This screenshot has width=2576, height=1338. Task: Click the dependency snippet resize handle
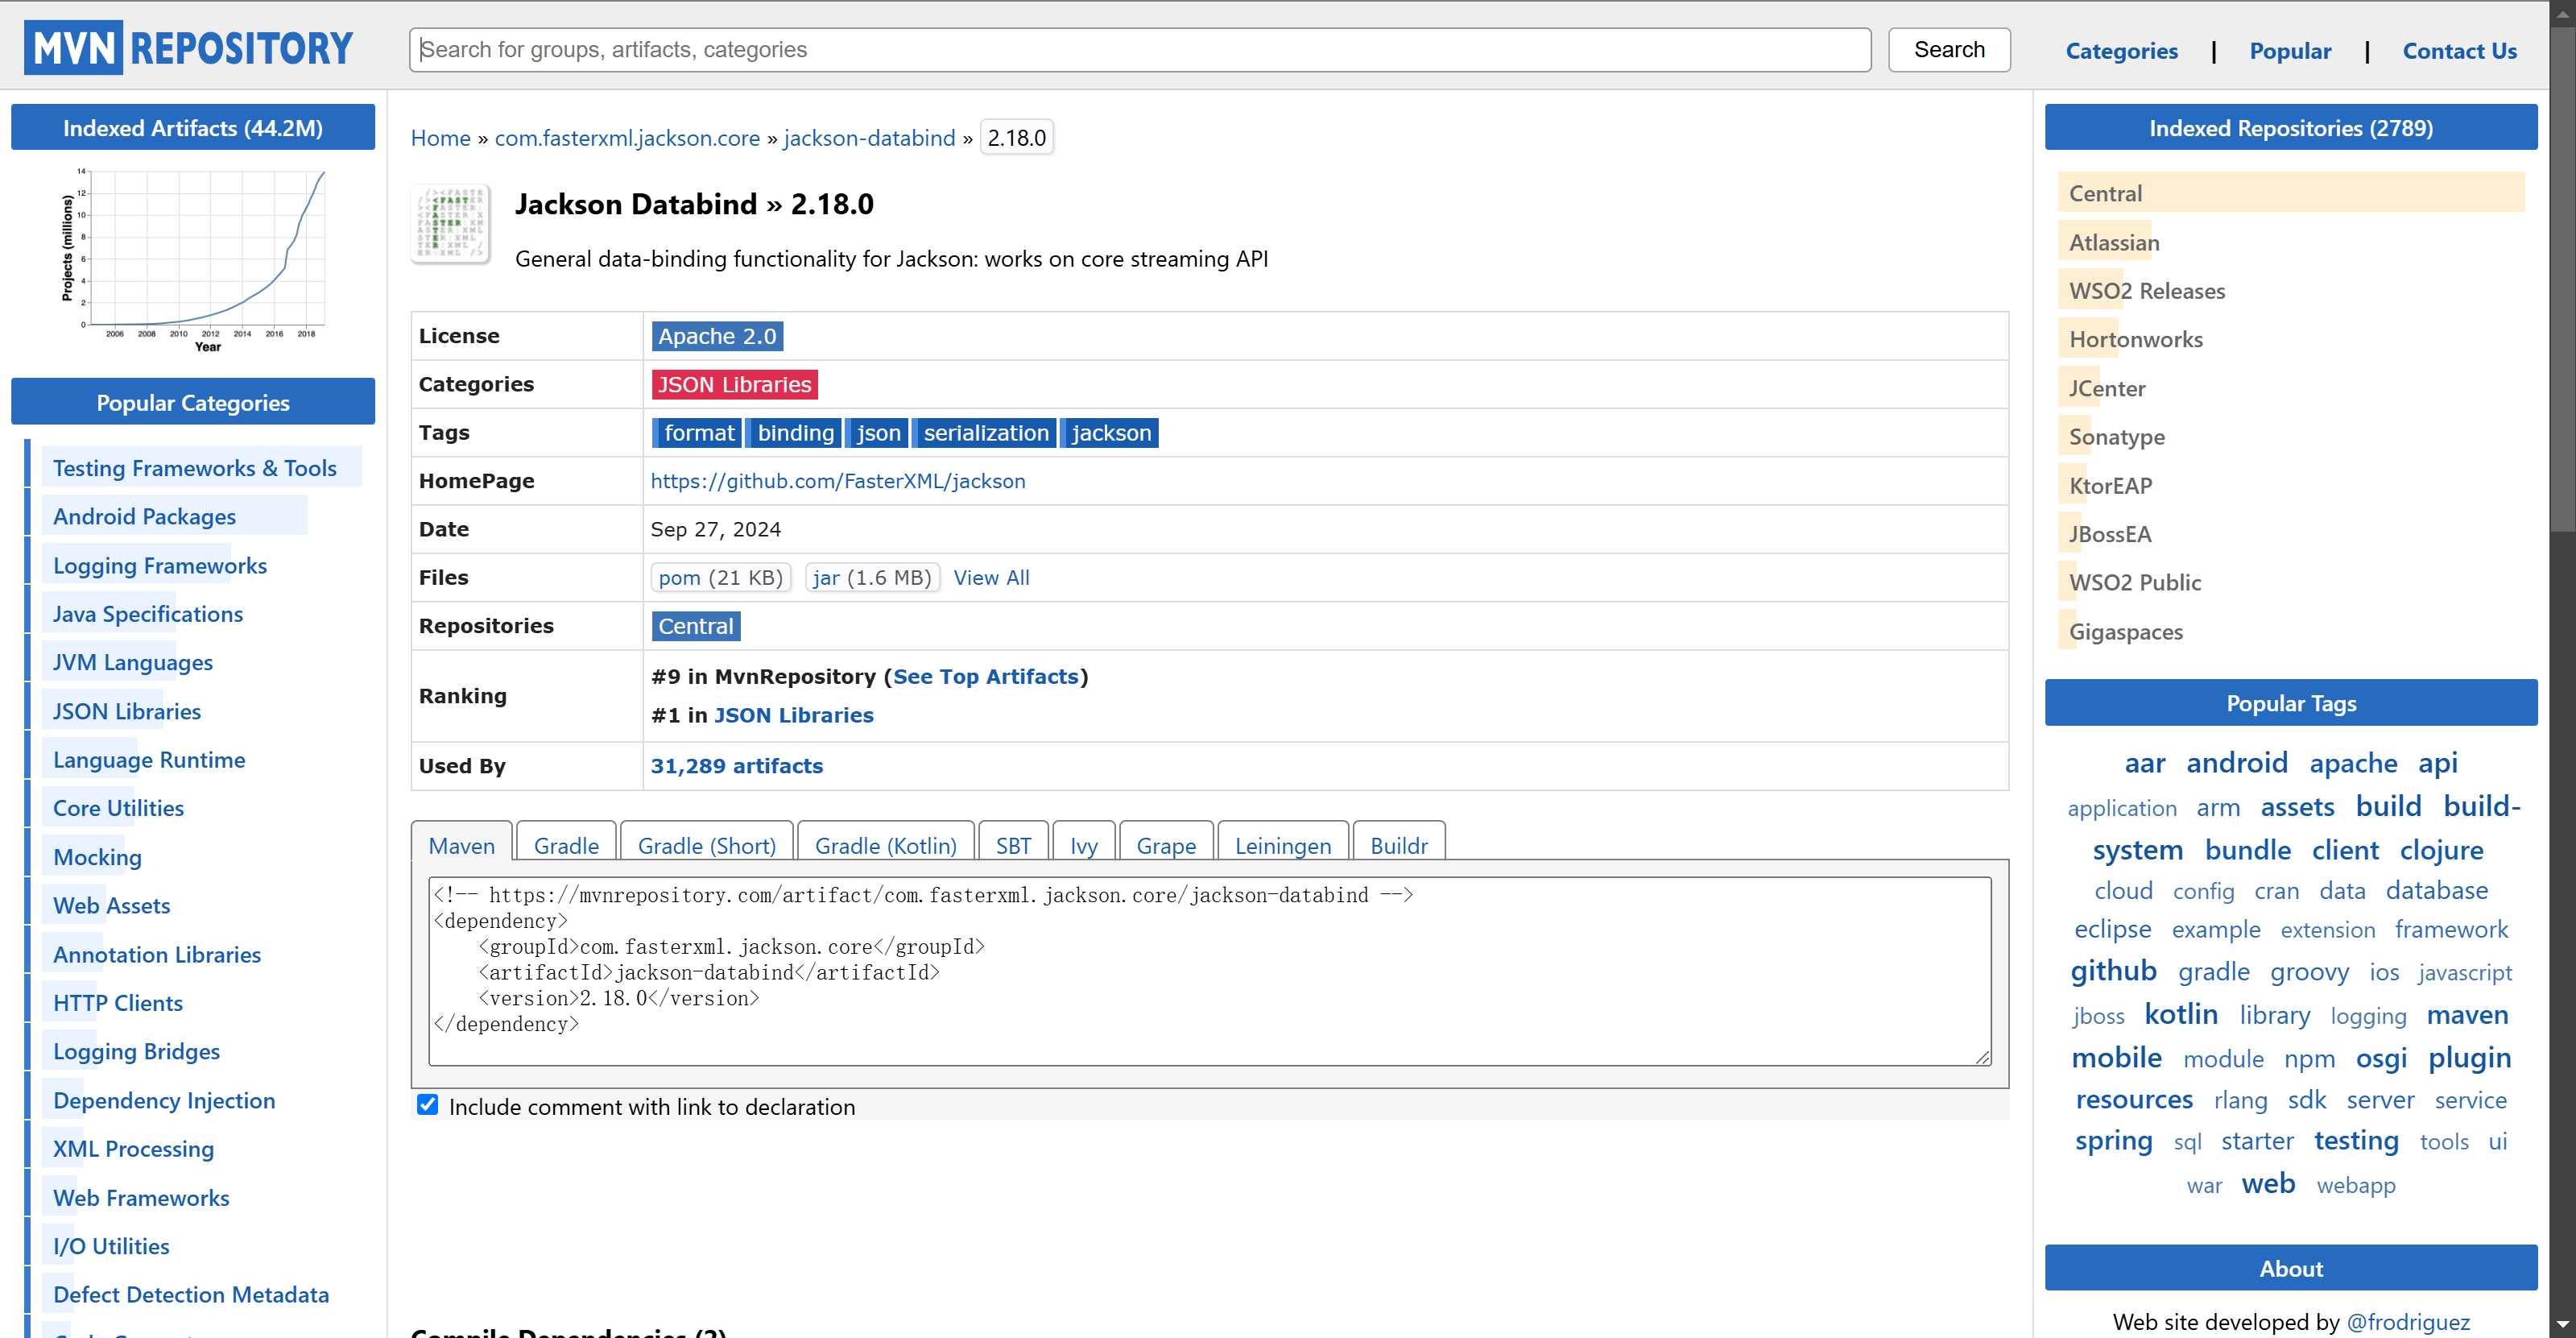[1982, 1056]
